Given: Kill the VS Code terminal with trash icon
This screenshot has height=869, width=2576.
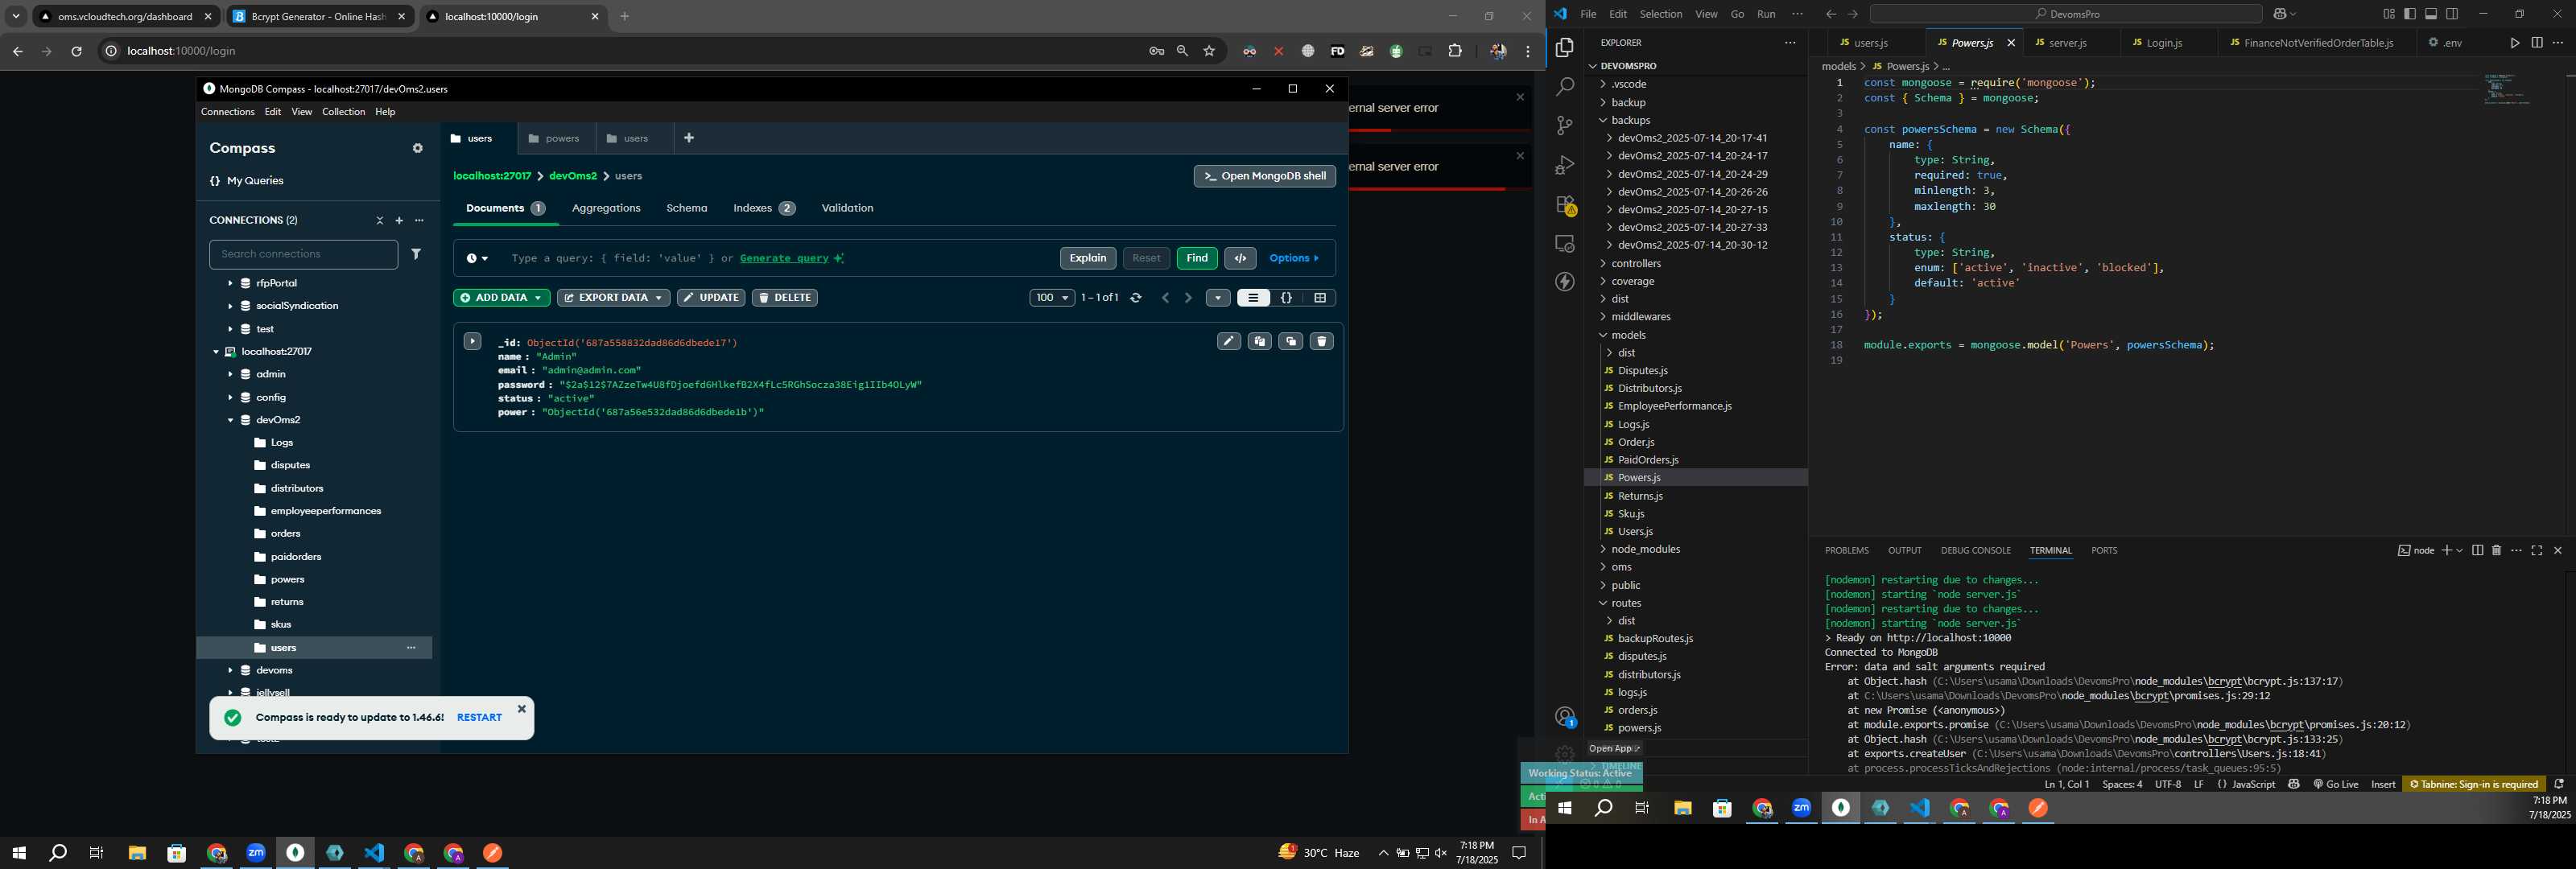Looking at the screenshot, I should (x=2496, y=551).
